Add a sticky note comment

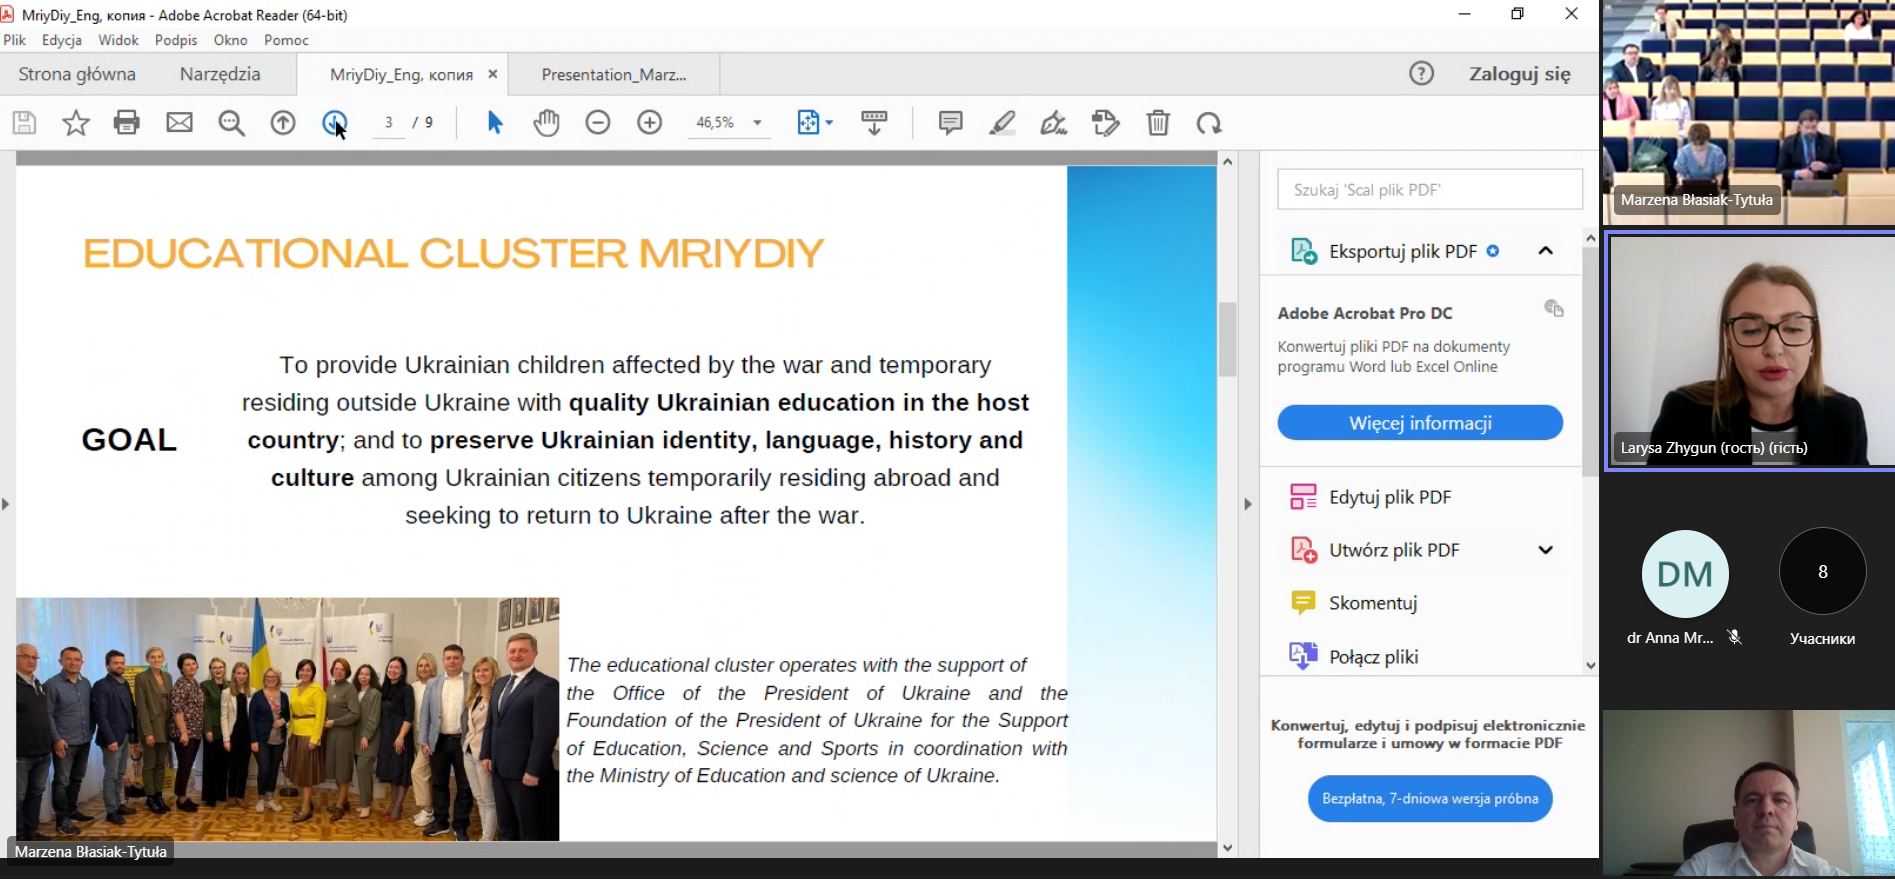click(950, 123)
